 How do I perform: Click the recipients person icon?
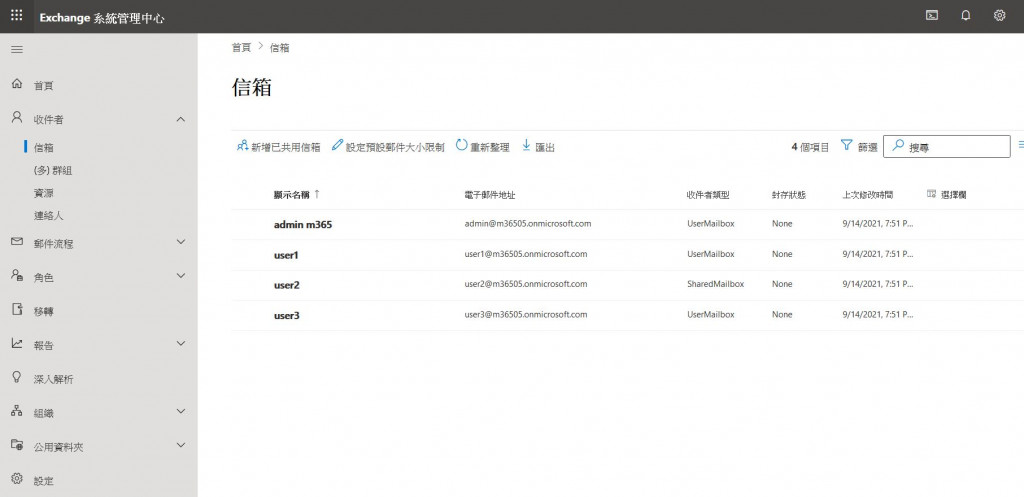[17, 118]
